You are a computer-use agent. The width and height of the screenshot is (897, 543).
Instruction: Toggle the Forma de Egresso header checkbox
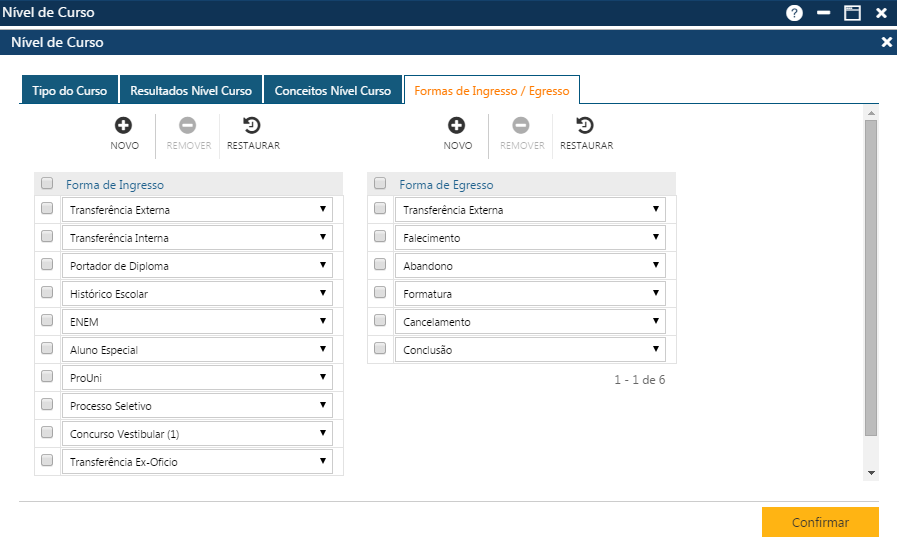(x=380, y=184)
